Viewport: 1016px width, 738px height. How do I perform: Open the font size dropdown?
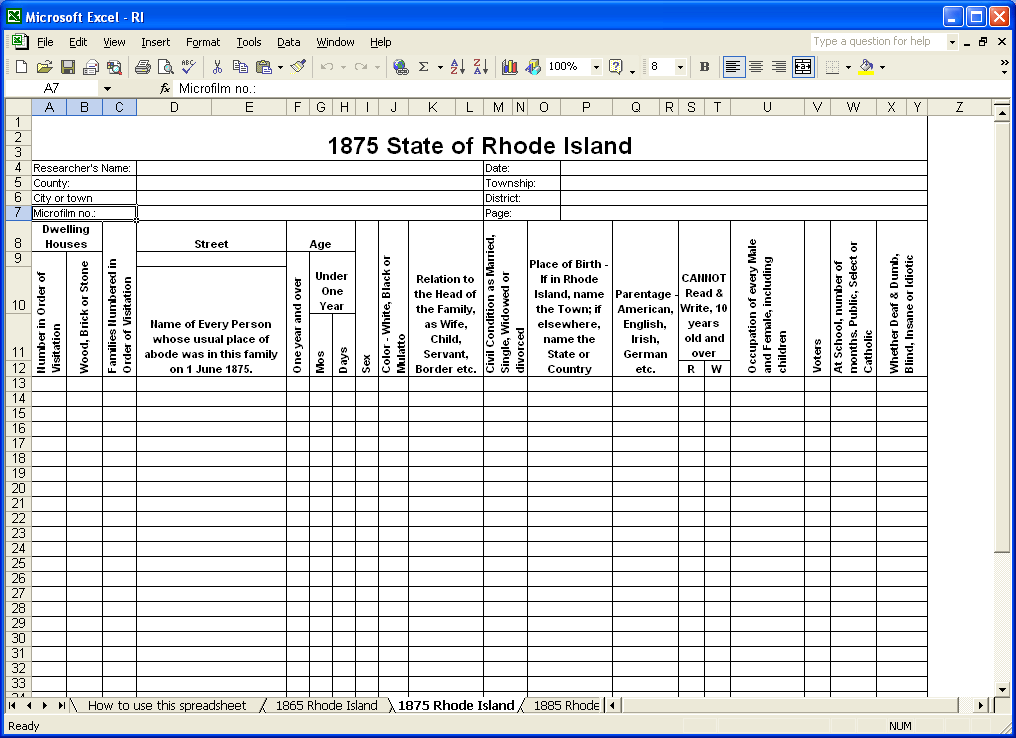click(680, 67)
